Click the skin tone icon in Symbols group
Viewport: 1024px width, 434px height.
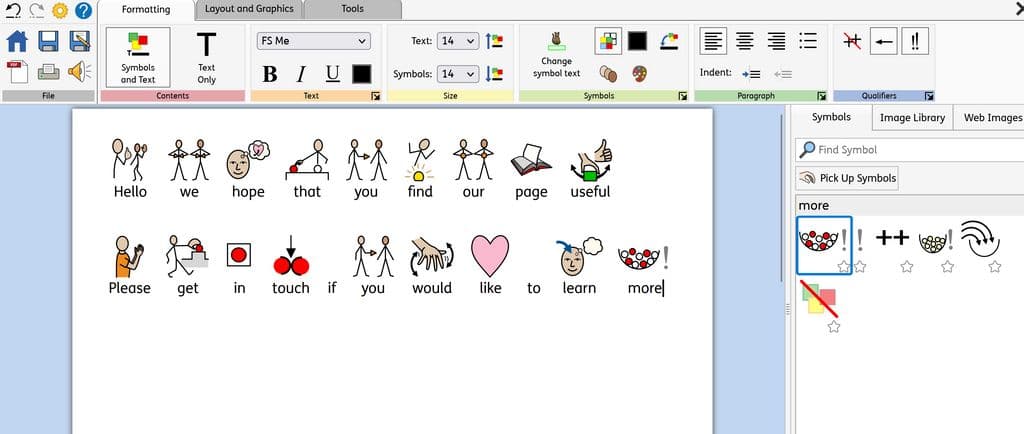point(606,74)
